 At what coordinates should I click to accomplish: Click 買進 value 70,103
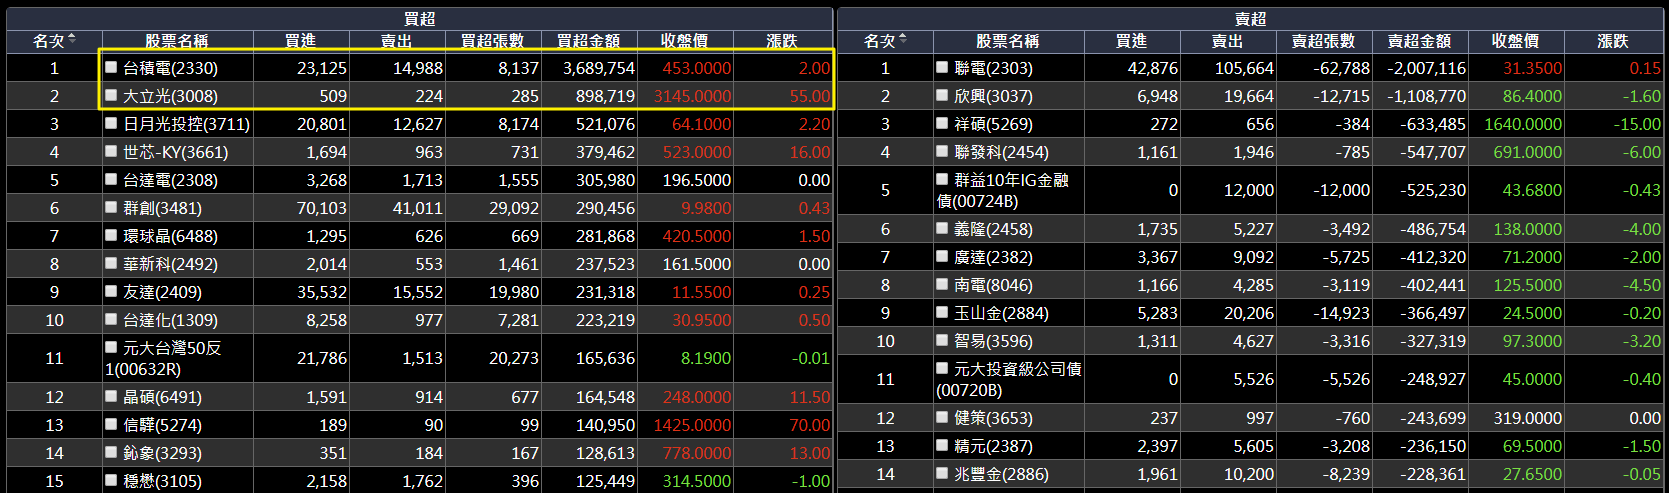tap(322, 208)
